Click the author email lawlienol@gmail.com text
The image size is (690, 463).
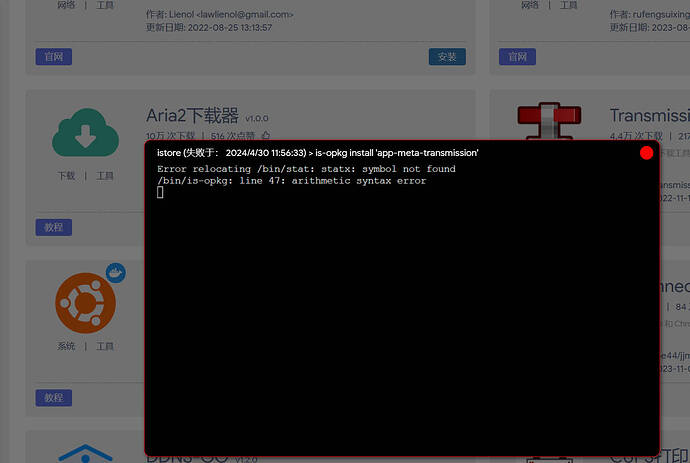[x=245, y=15]
